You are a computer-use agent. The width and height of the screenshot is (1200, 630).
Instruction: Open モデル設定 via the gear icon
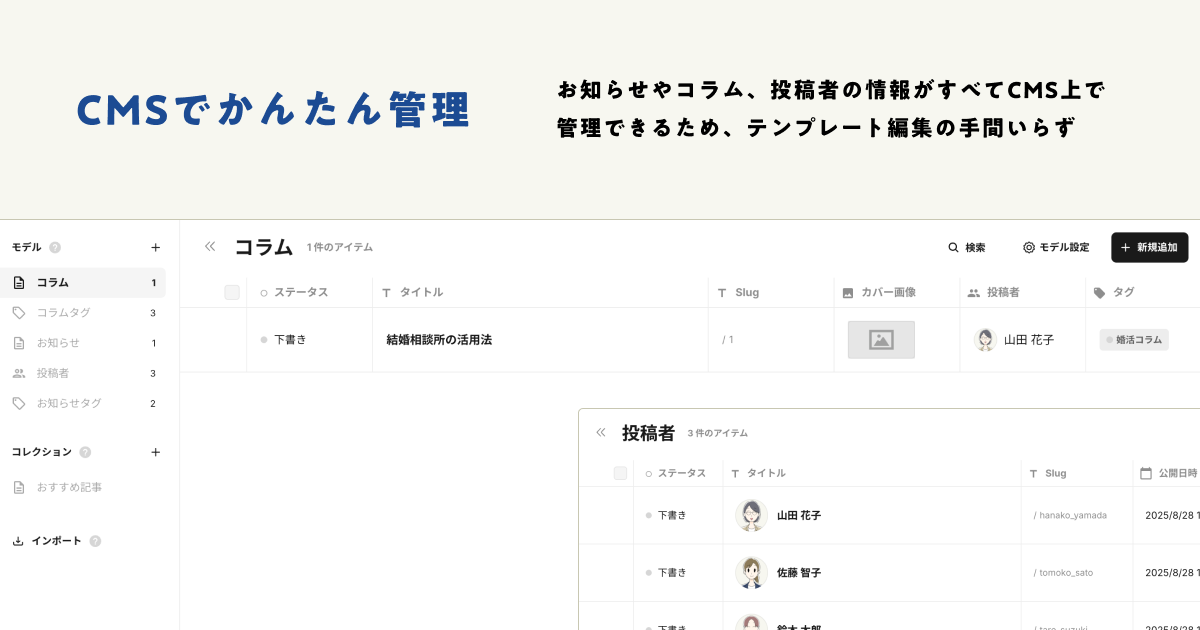[1028, 247]
